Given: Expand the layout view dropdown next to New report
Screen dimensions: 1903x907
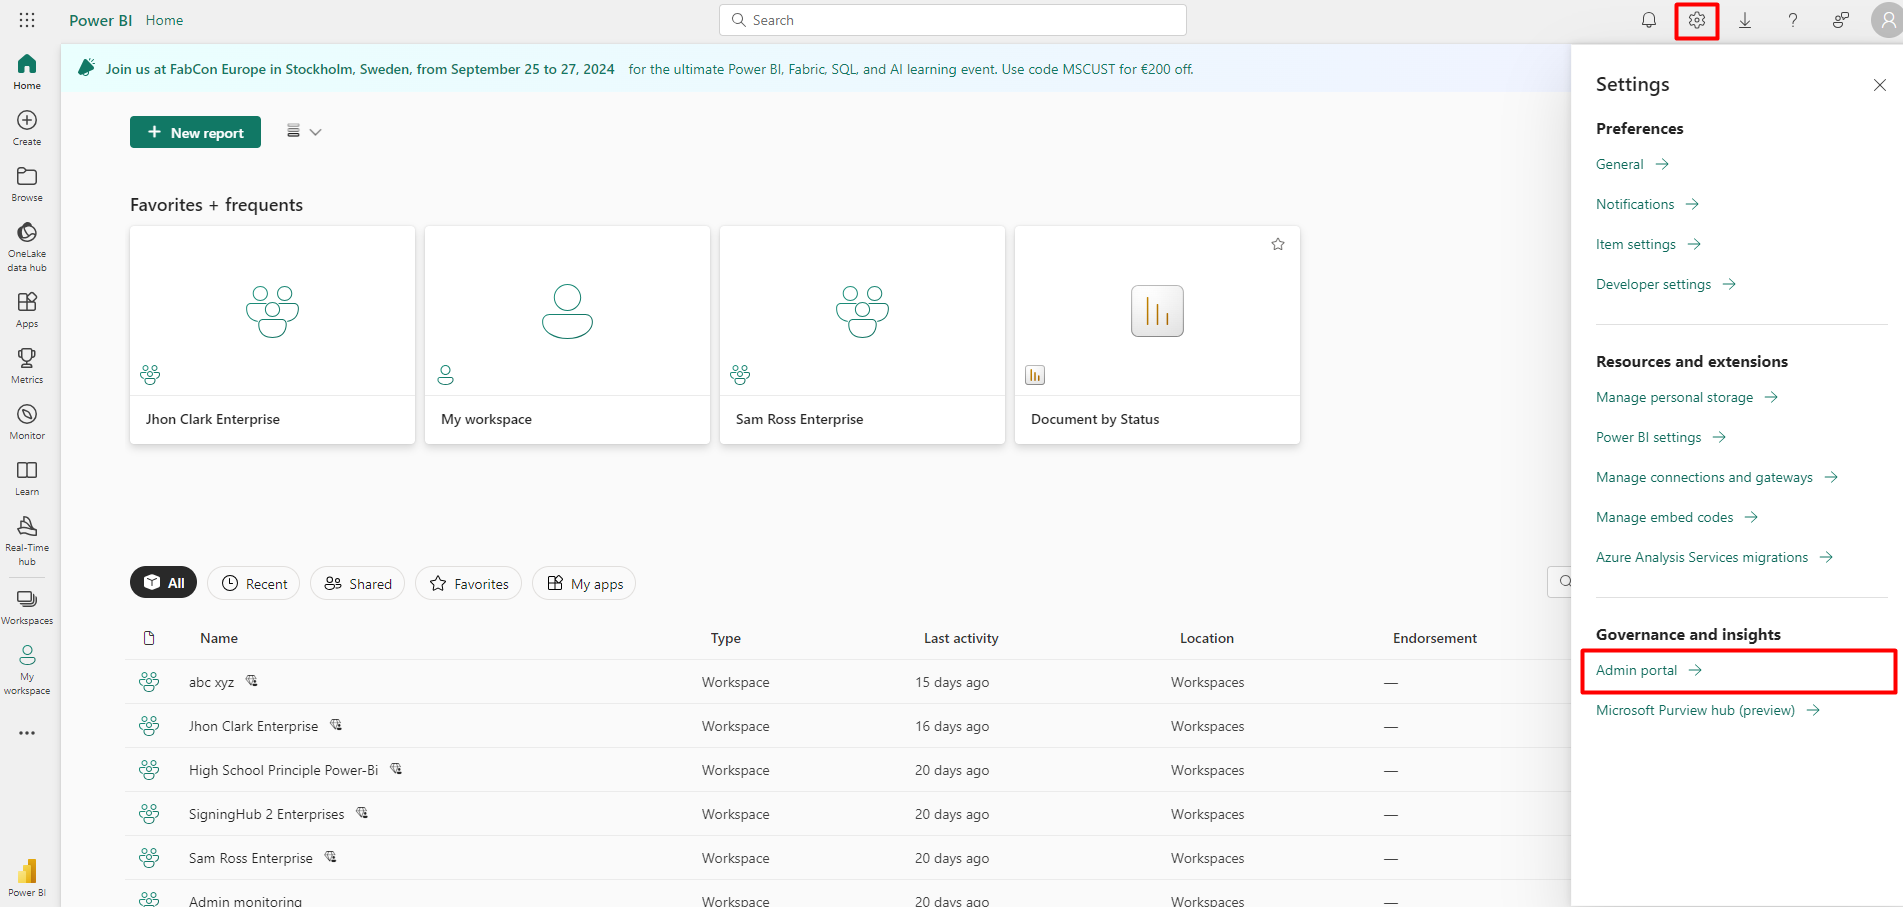Looking at the screenshot, I should click(x=304, y=132).
